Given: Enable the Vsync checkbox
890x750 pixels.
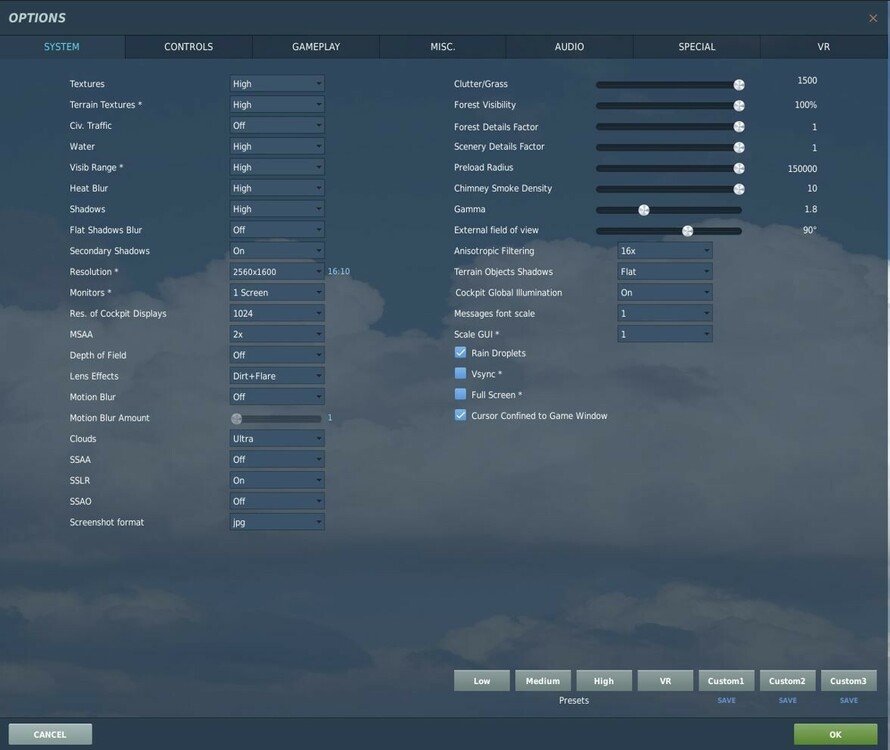Looking at the screenshot, I should [460, 373].
